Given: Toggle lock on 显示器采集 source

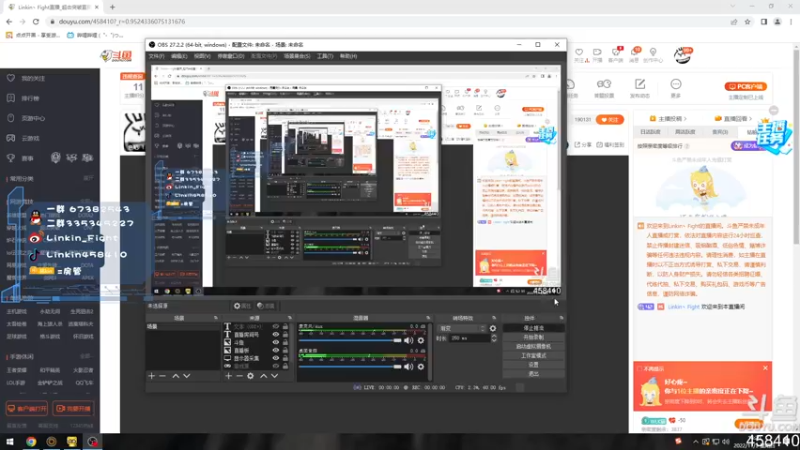Looking at the screenshot, I should pyautogui.click(x=285, y=358).
